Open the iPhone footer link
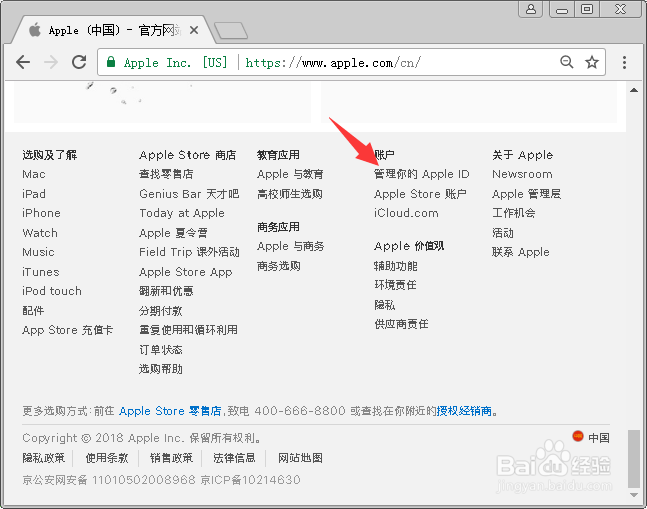The image size is (647, 509). tap(41, 213)
